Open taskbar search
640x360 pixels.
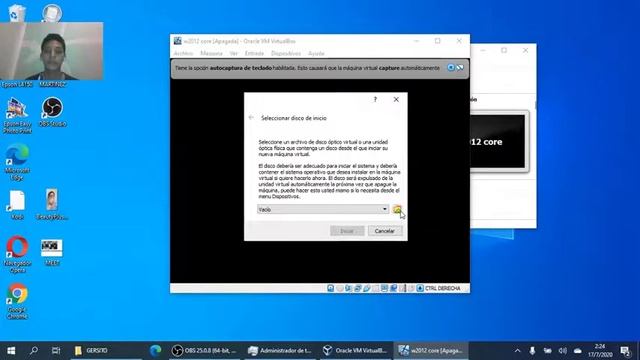click(34, 351)
